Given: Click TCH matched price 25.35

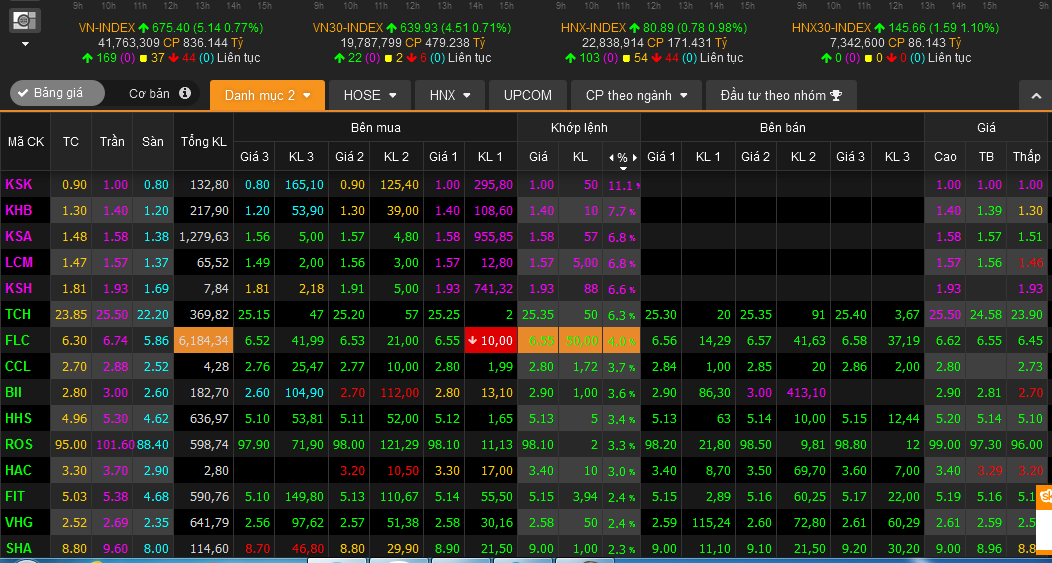Looking at the screenshot, I should 538,314.
